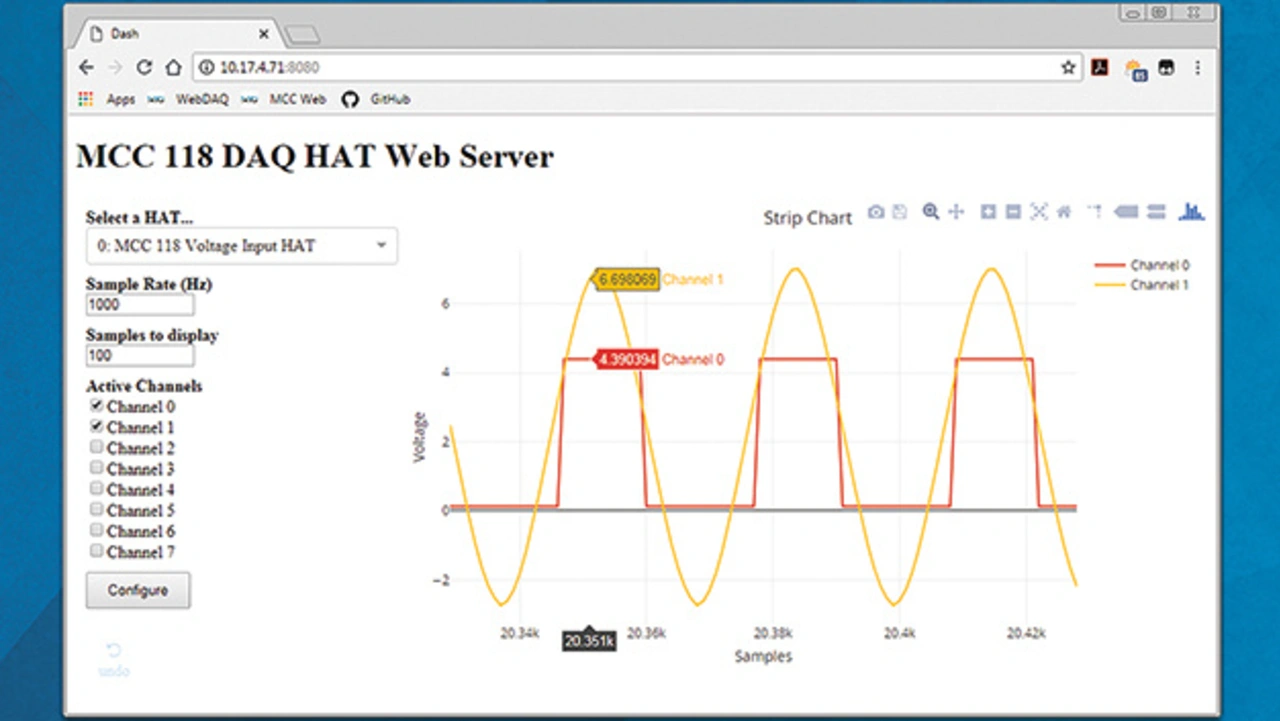The image size is (1280, 721).
Task: Click the Samples to display field
Action: tap(140, 356)
